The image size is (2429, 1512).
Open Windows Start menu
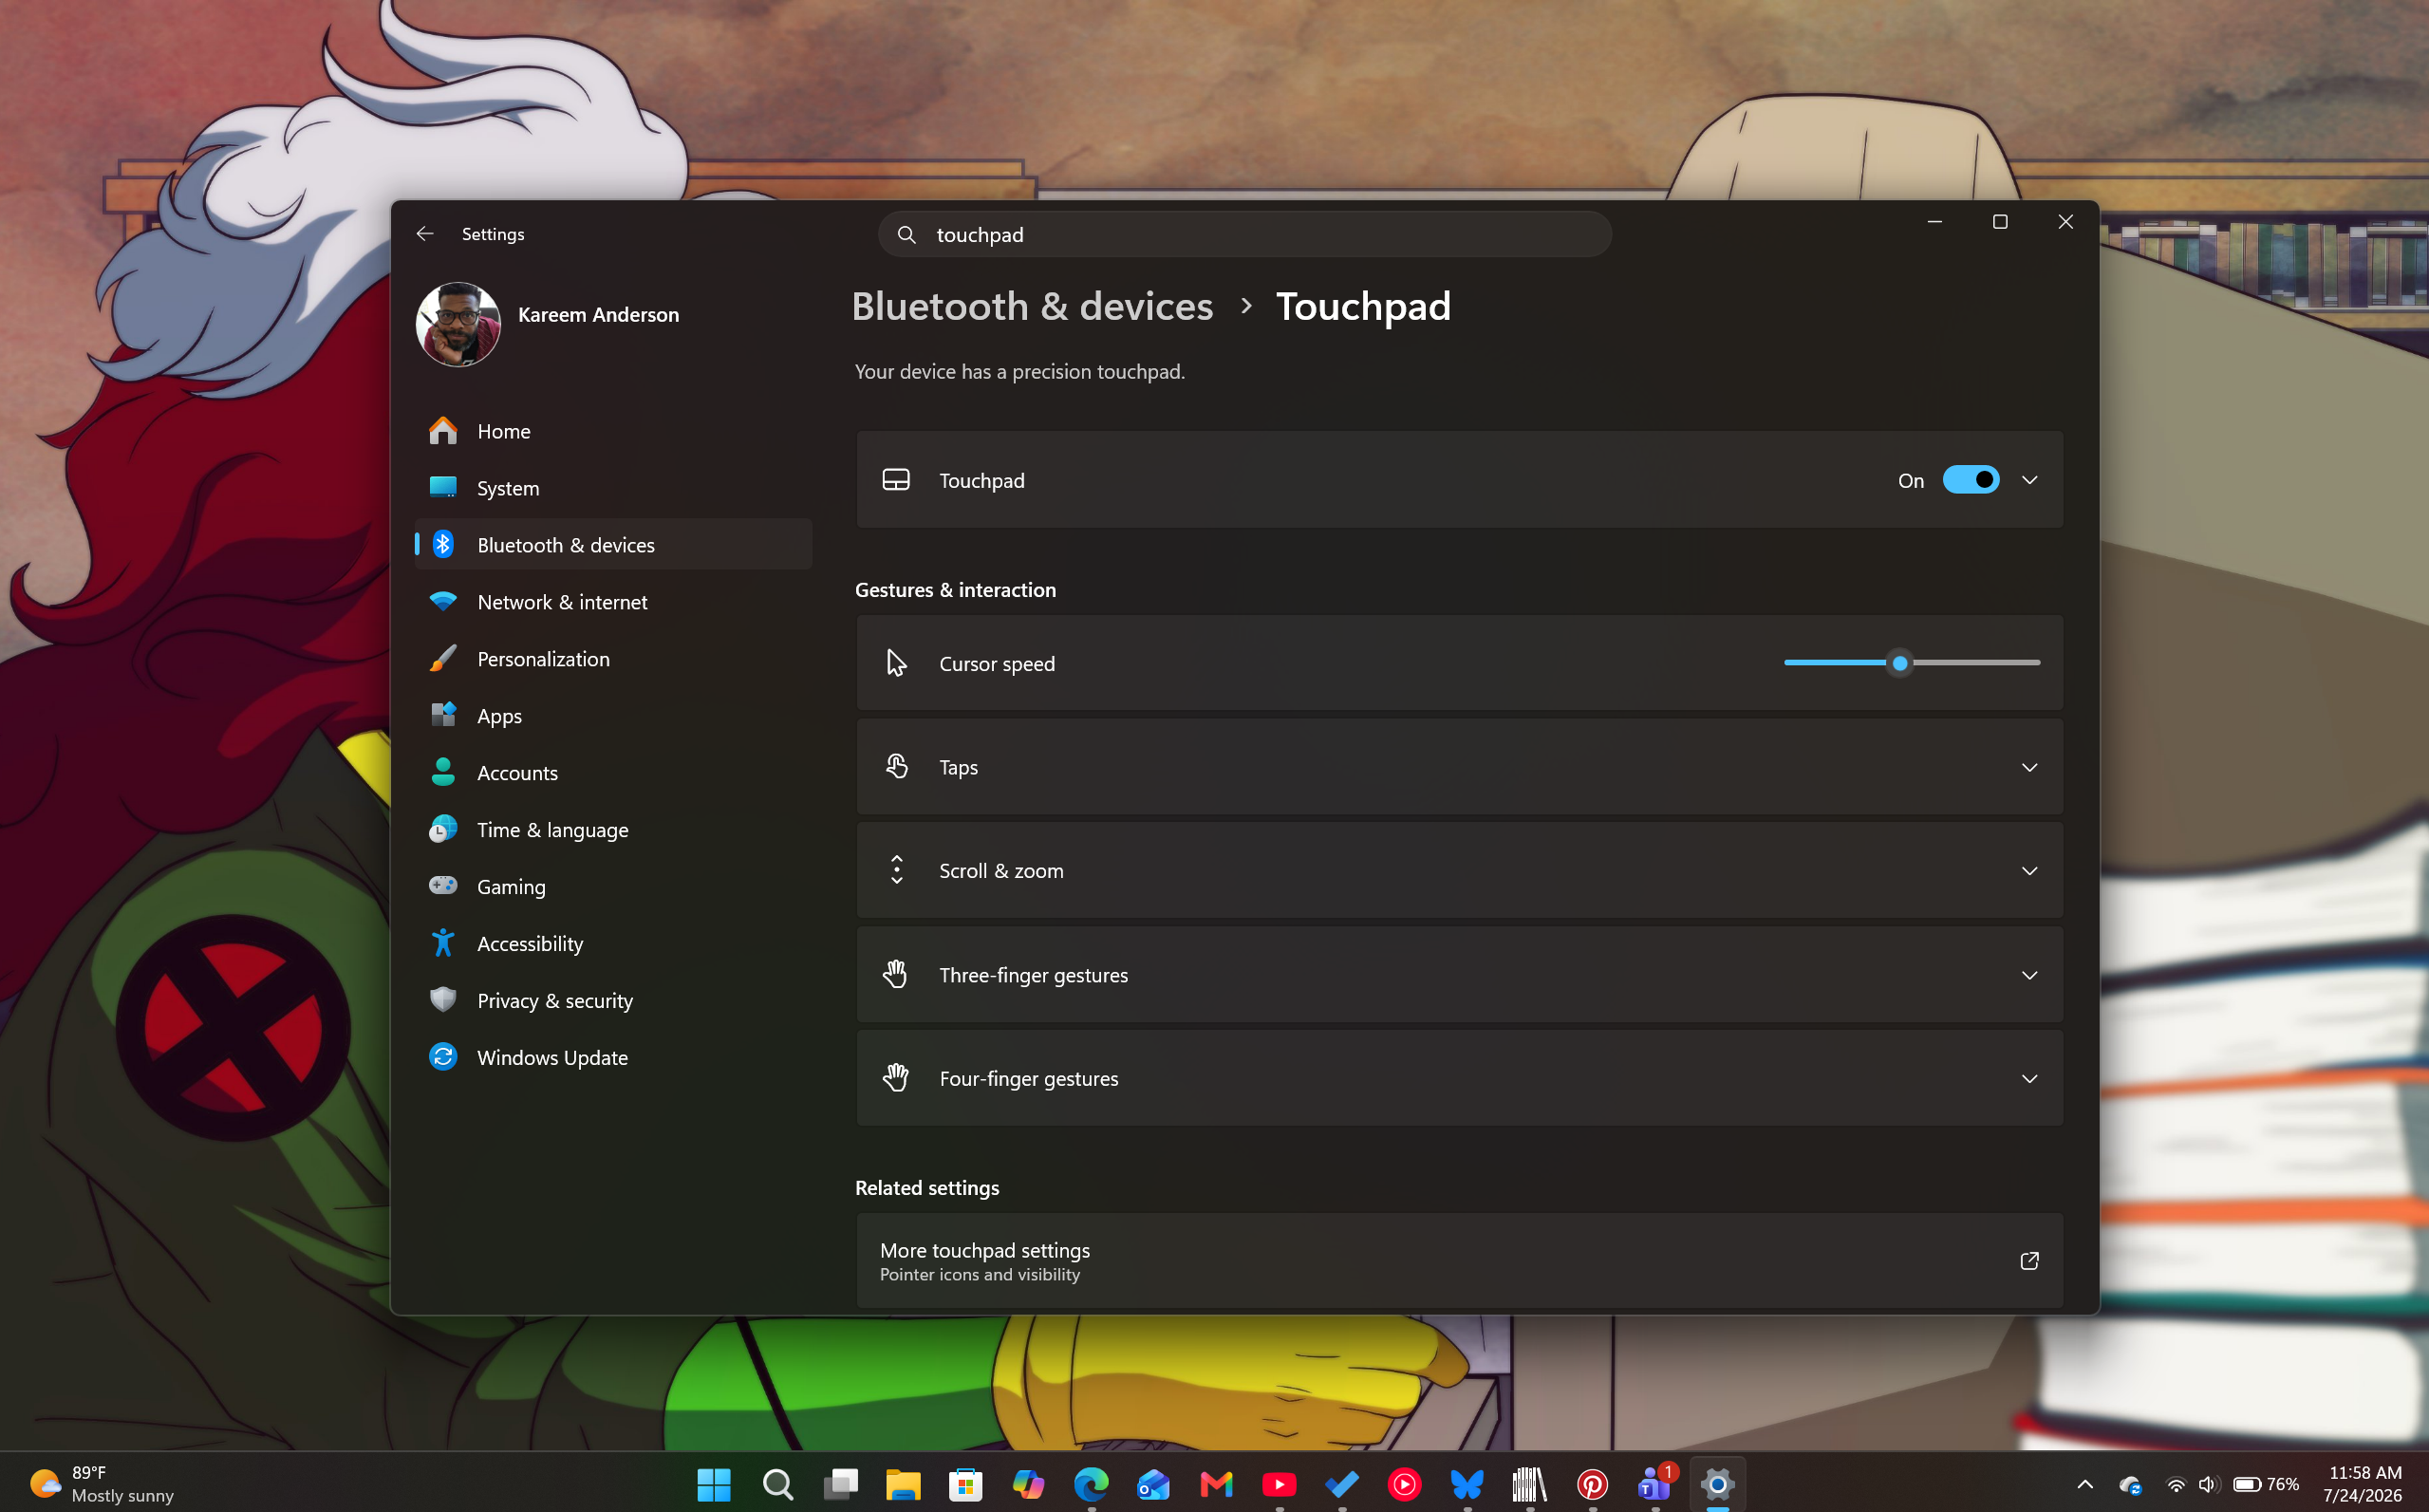pyautogui.click(x=714, y=1485)
